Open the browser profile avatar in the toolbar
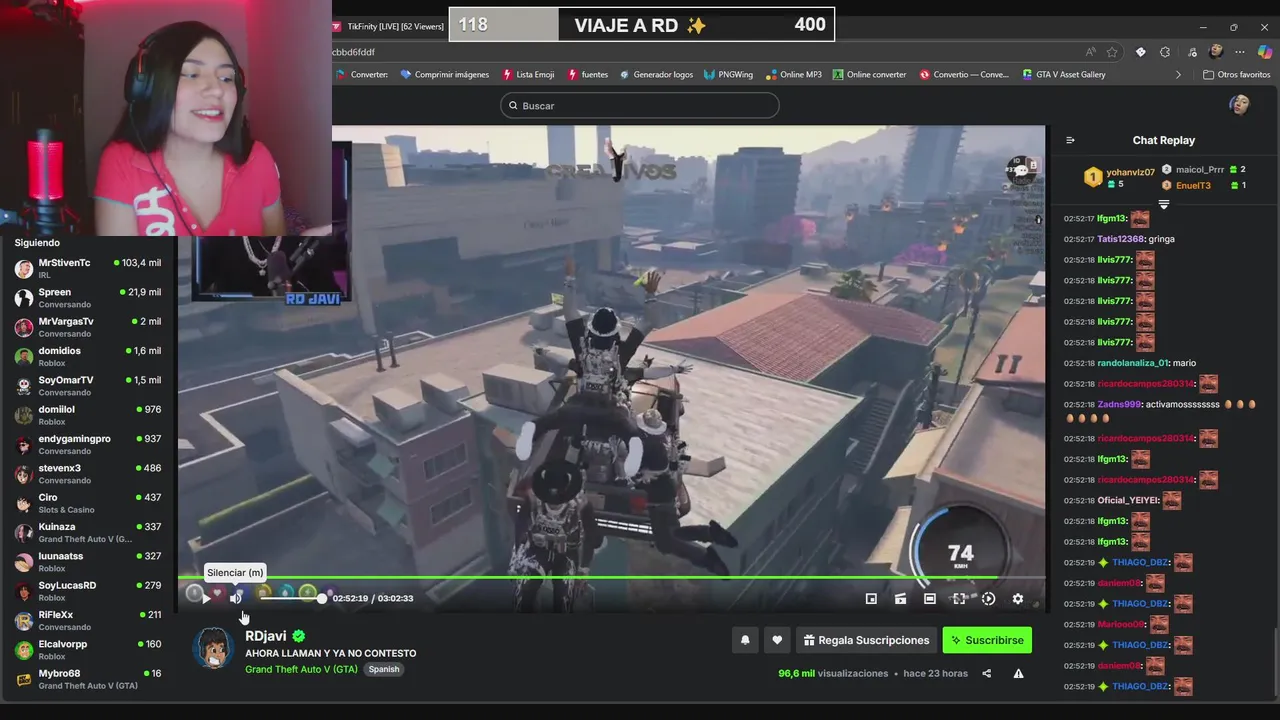The width and height of the screenshot is (1280, 720). 1216,52
